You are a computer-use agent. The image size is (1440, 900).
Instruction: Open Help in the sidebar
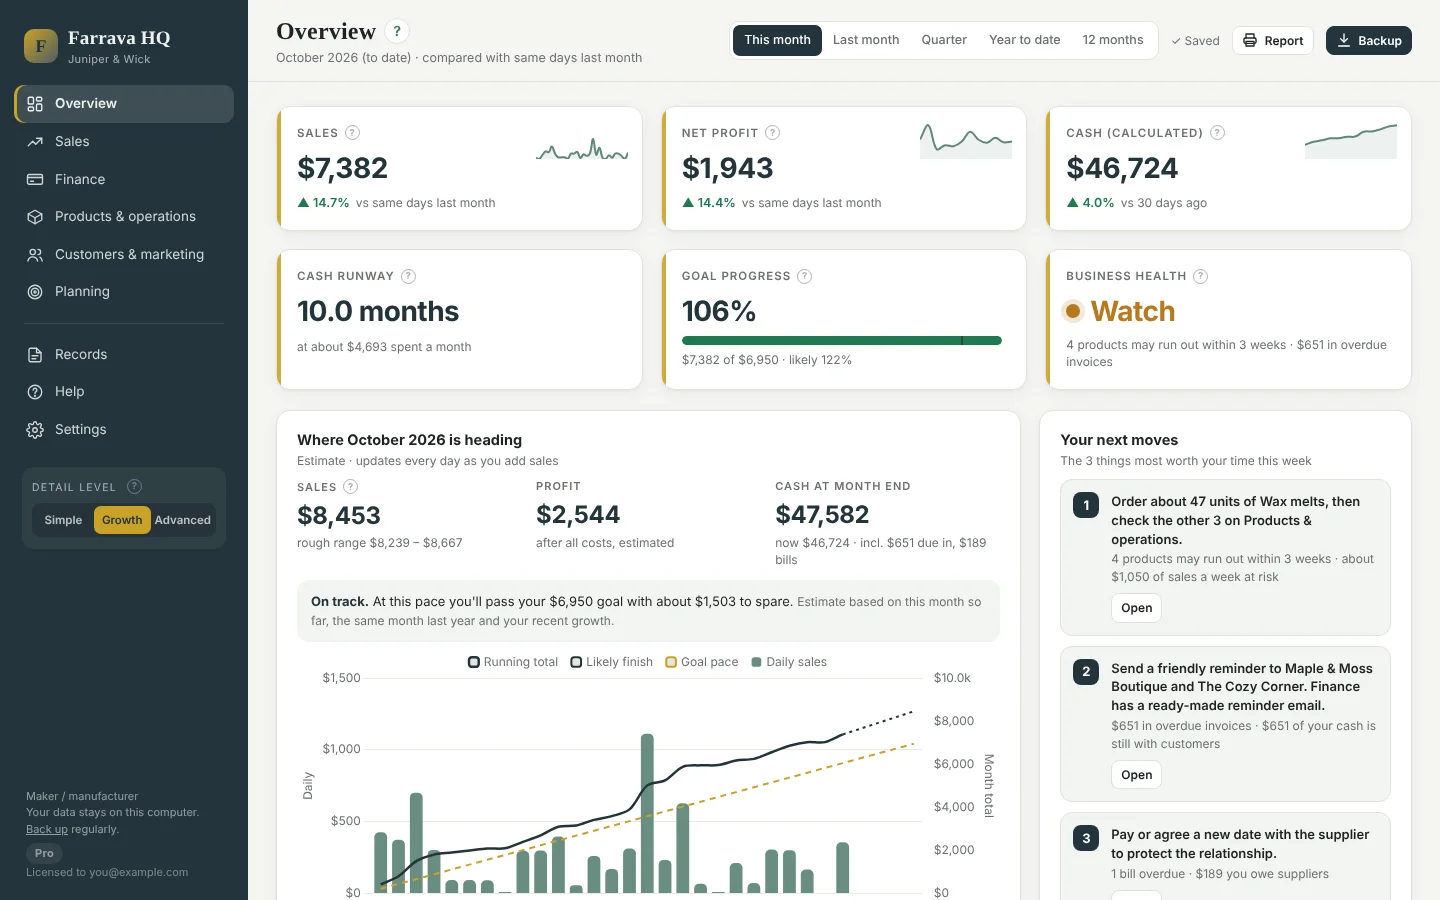[x=124, y=391]
